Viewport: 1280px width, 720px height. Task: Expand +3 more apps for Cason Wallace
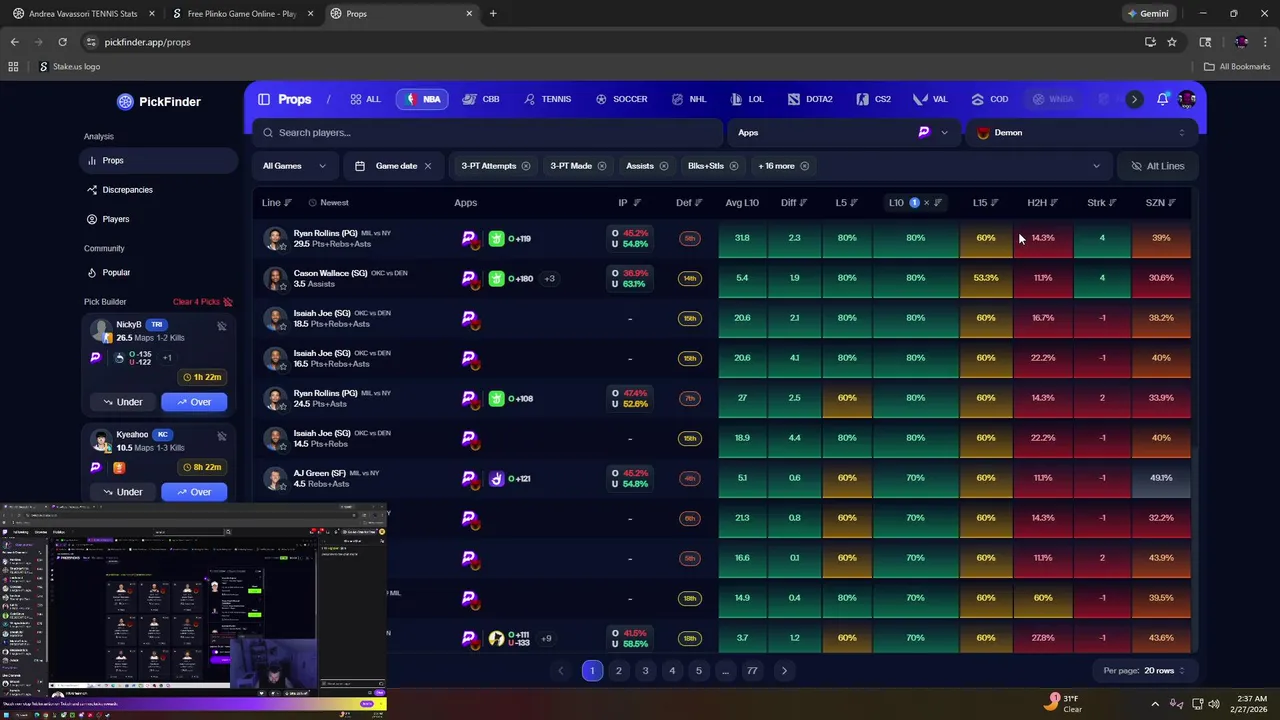tap(549, 278)
